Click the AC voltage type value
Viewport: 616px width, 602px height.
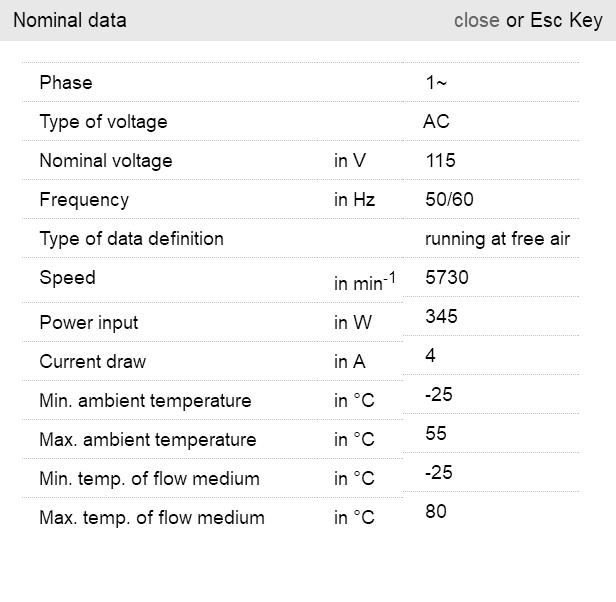click(437, 122)
